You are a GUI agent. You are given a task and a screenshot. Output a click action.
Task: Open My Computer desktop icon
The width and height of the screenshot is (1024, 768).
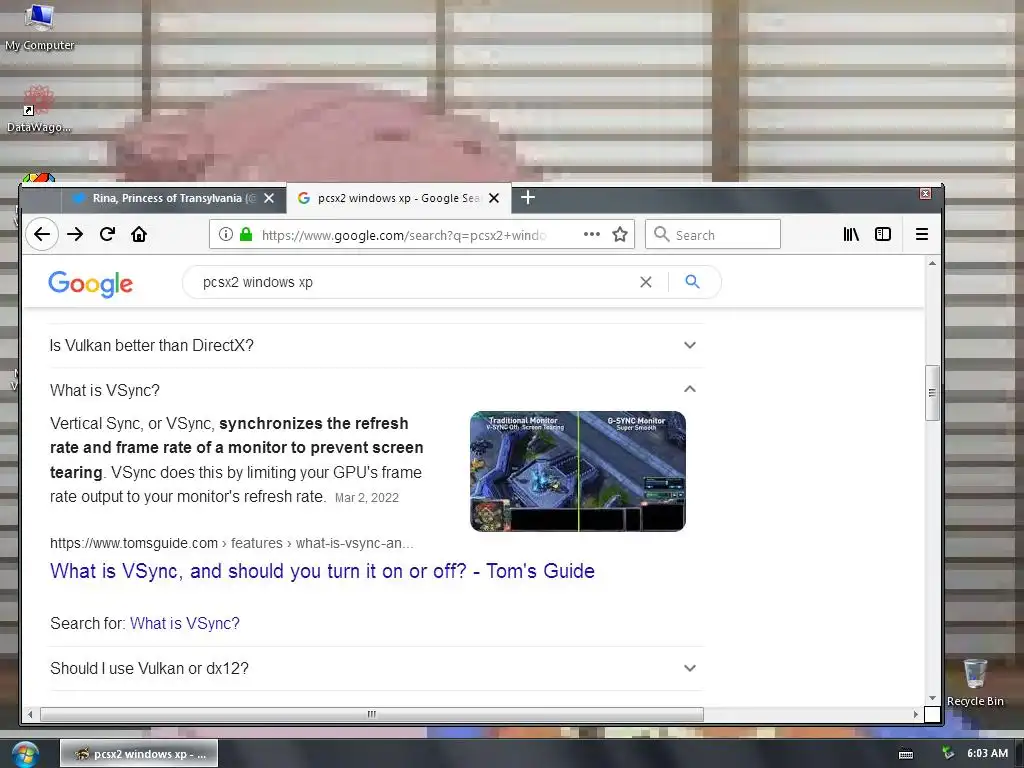coord(39,27)
